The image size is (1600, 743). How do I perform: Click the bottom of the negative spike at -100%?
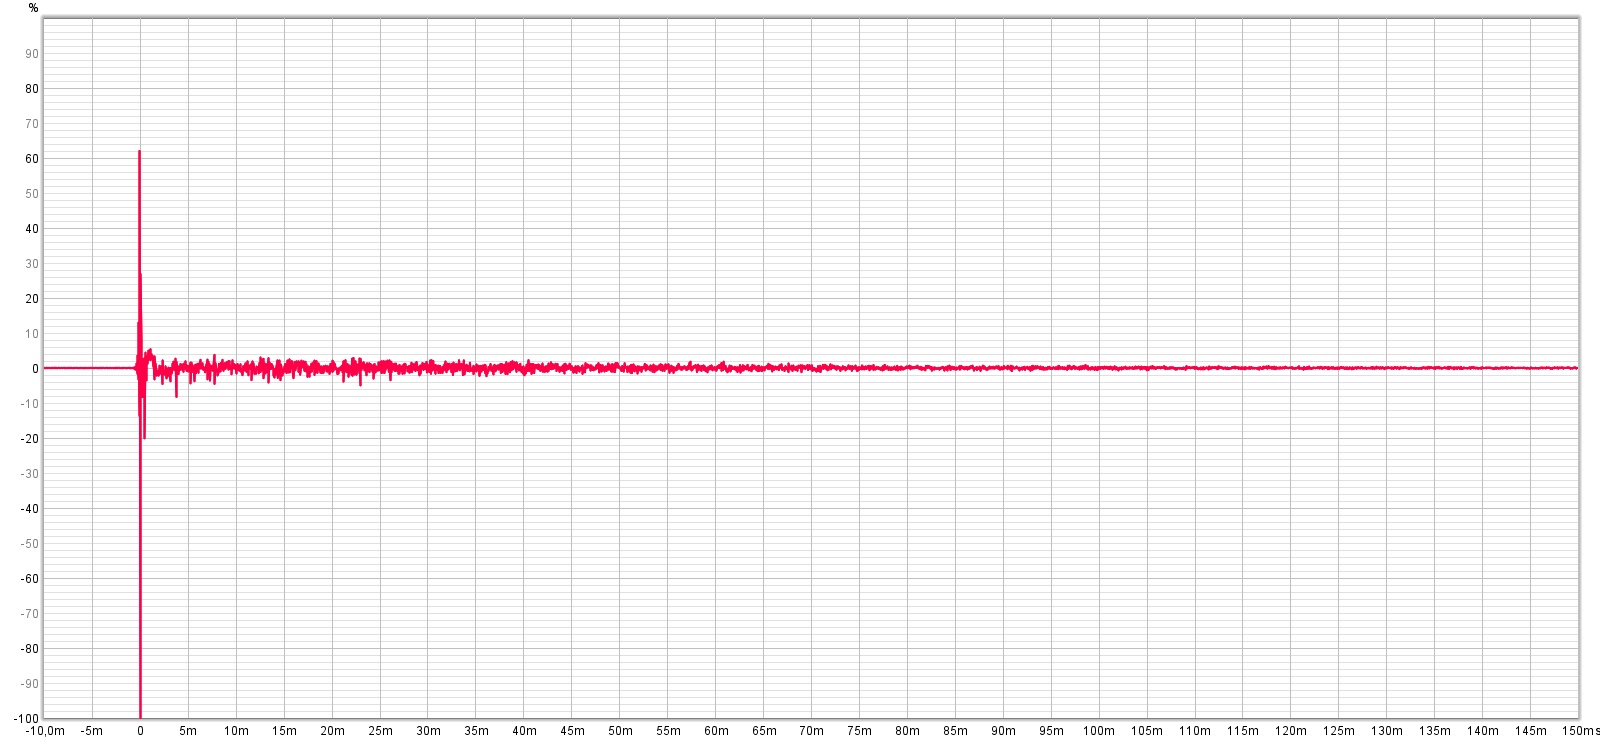pos(140,714)
